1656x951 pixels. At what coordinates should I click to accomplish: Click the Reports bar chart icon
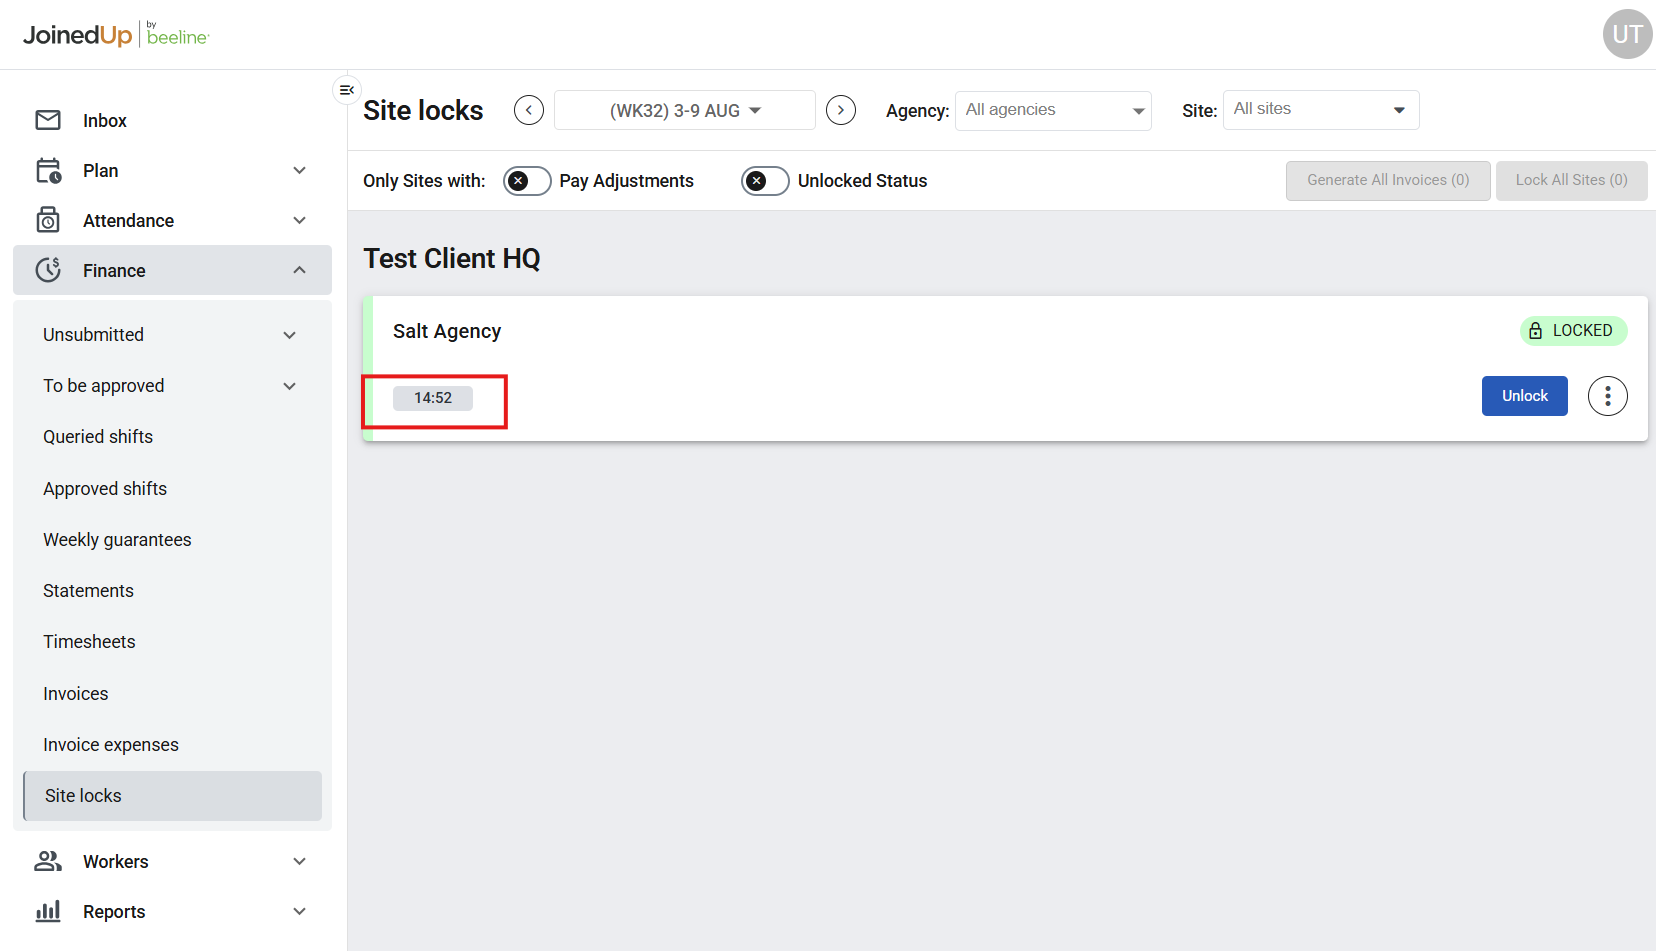coord(48,911)
